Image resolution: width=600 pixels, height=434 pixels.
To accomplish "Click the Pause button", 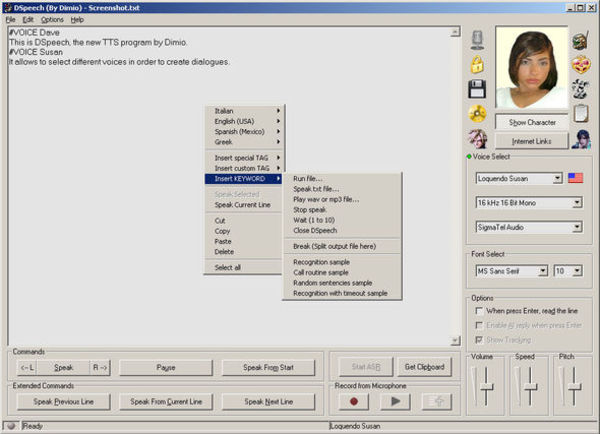I will (166, 367).
